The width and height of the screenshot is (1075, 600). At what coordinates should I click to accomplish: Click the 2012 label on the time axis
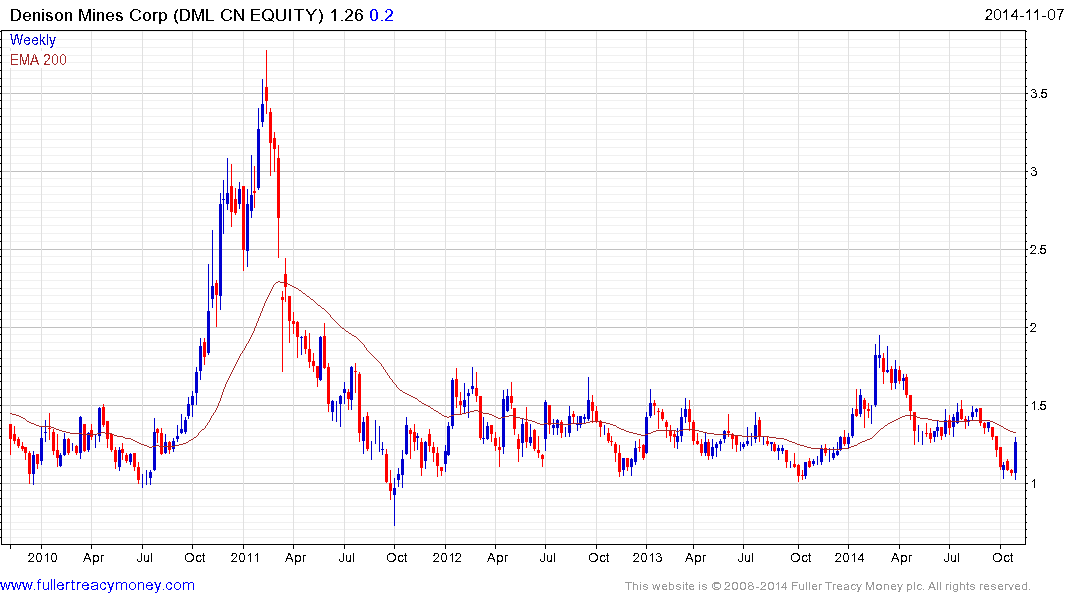point(447,557)
